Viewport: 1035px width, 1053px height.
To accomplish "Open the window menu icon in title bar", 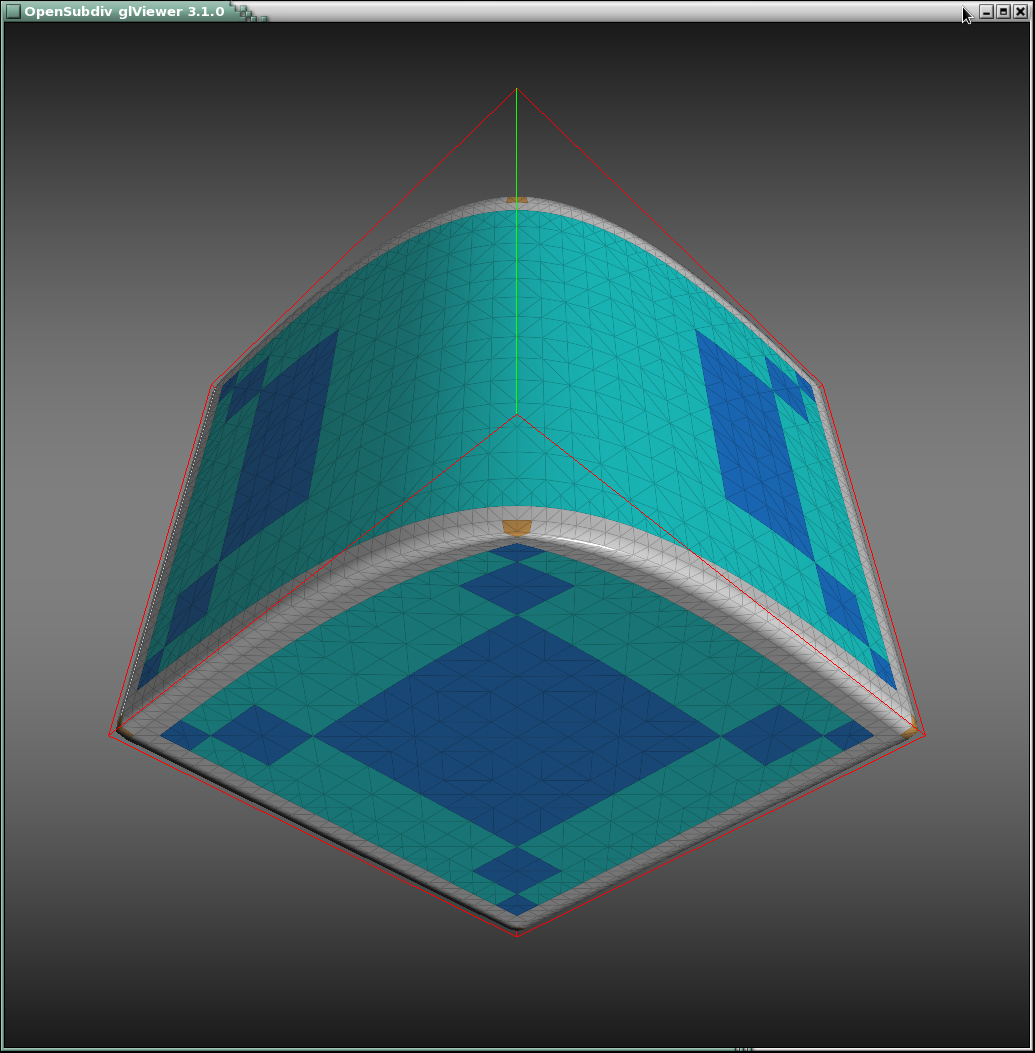I will click(13, 11).
